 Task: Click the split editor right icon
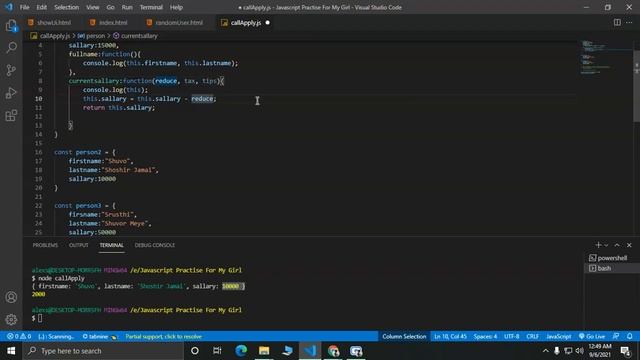click(617, 22)
